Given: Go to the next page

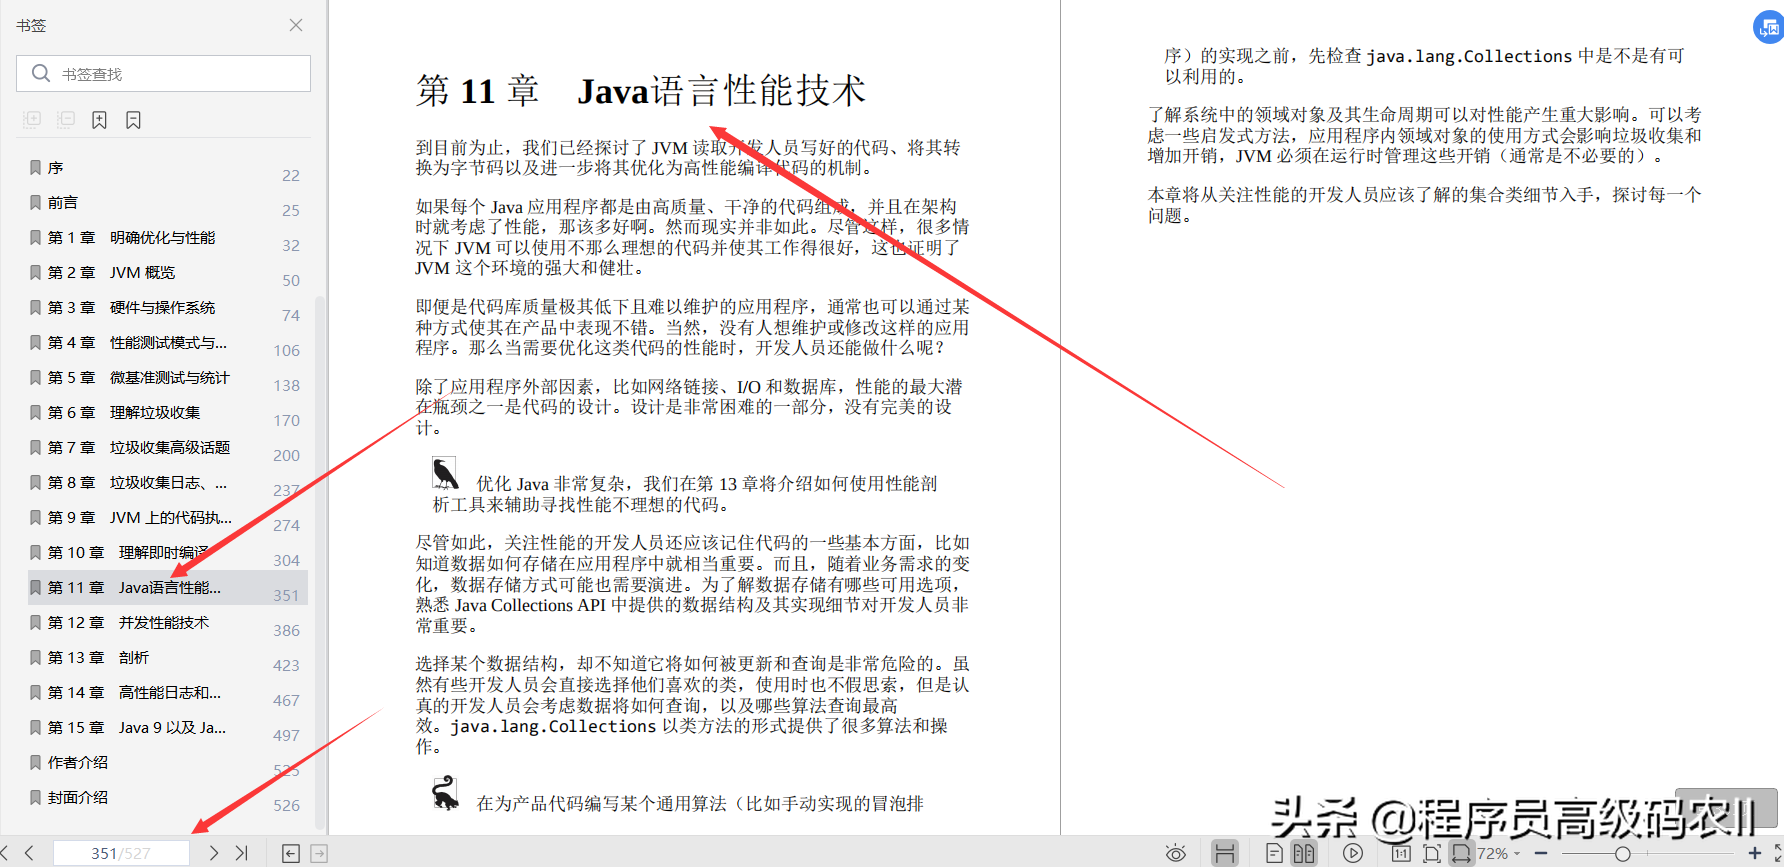Looking at the screenshot, I should 213,853.
